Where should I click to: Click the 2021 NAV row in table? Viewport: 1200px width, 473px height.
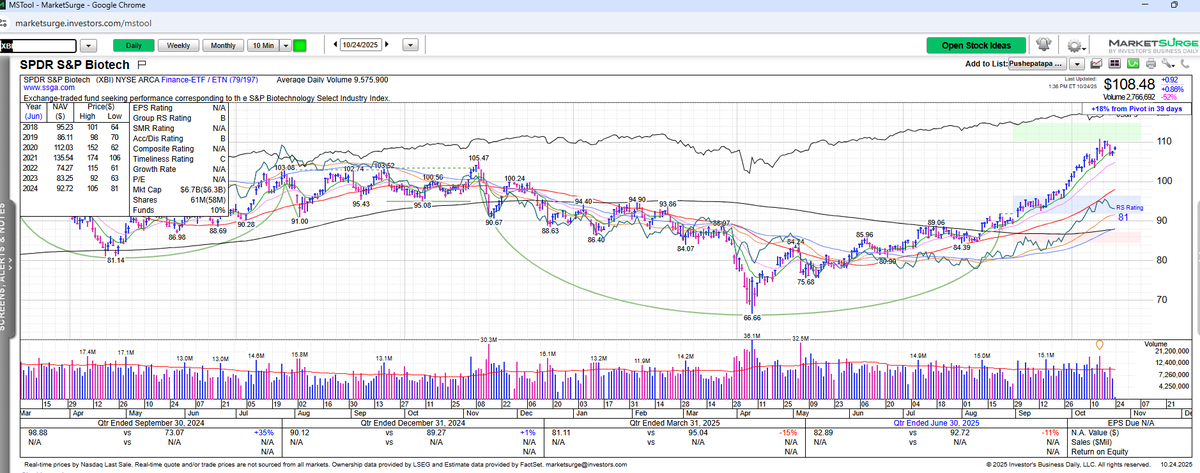[72, 157]
